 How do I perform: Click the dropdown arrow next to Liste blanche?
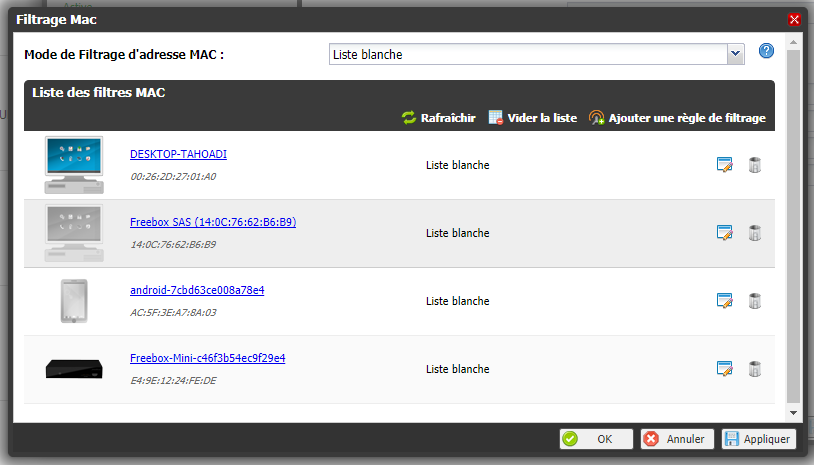tap(736, 54)
